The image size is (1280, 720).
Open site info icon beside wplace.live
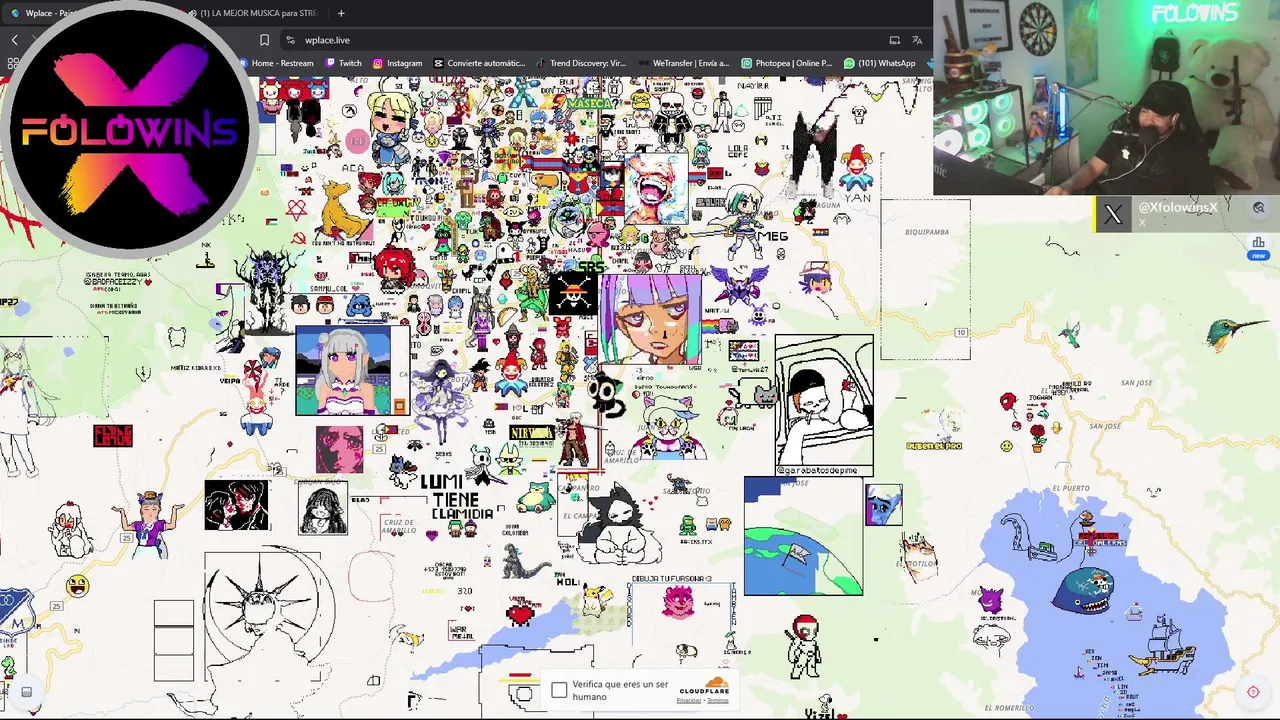[x=290, y=40]
